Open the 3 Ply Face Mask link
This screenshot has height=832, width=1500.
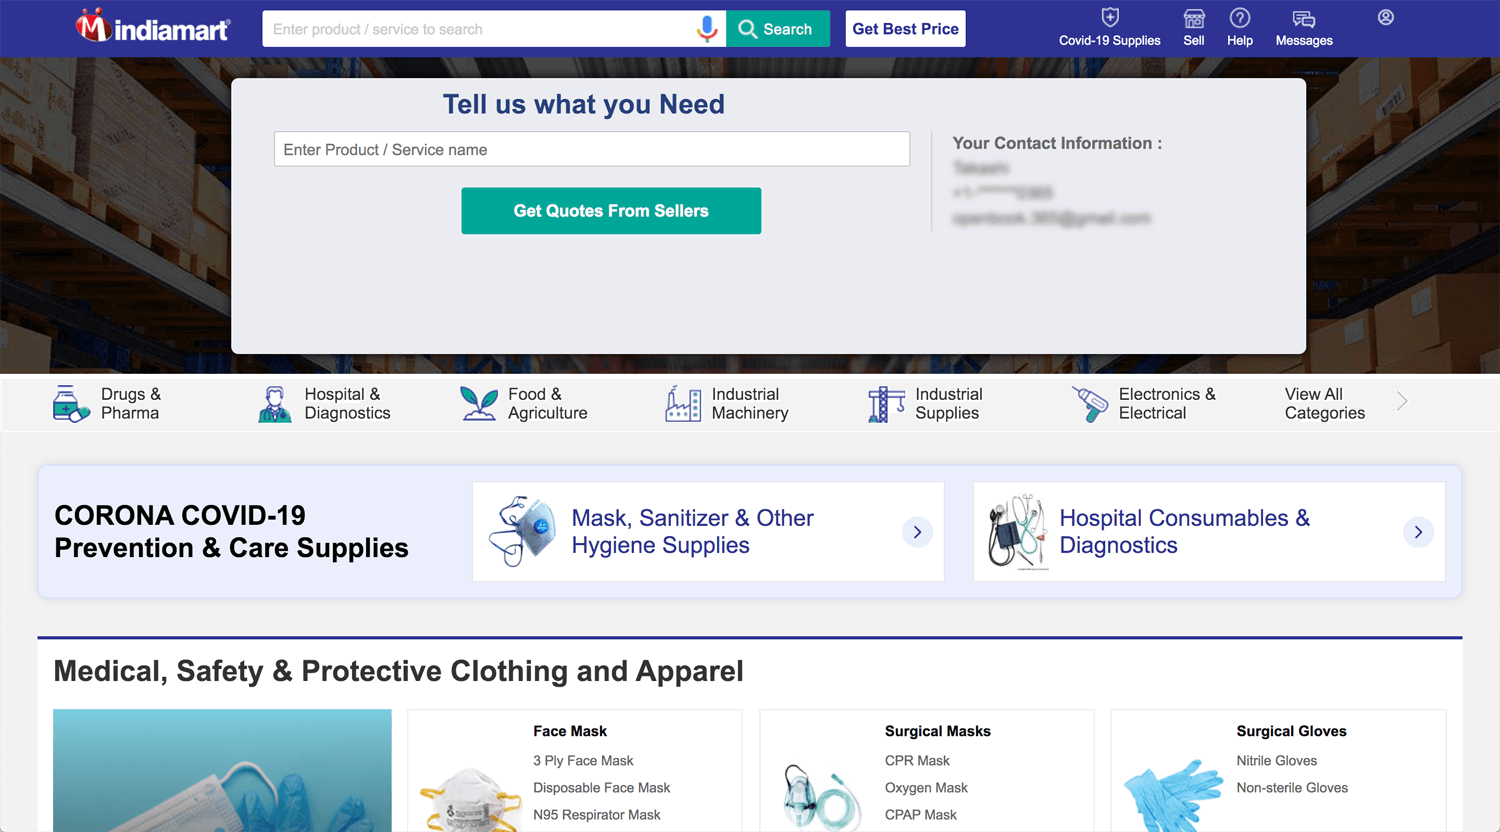(x=583, y=761)
